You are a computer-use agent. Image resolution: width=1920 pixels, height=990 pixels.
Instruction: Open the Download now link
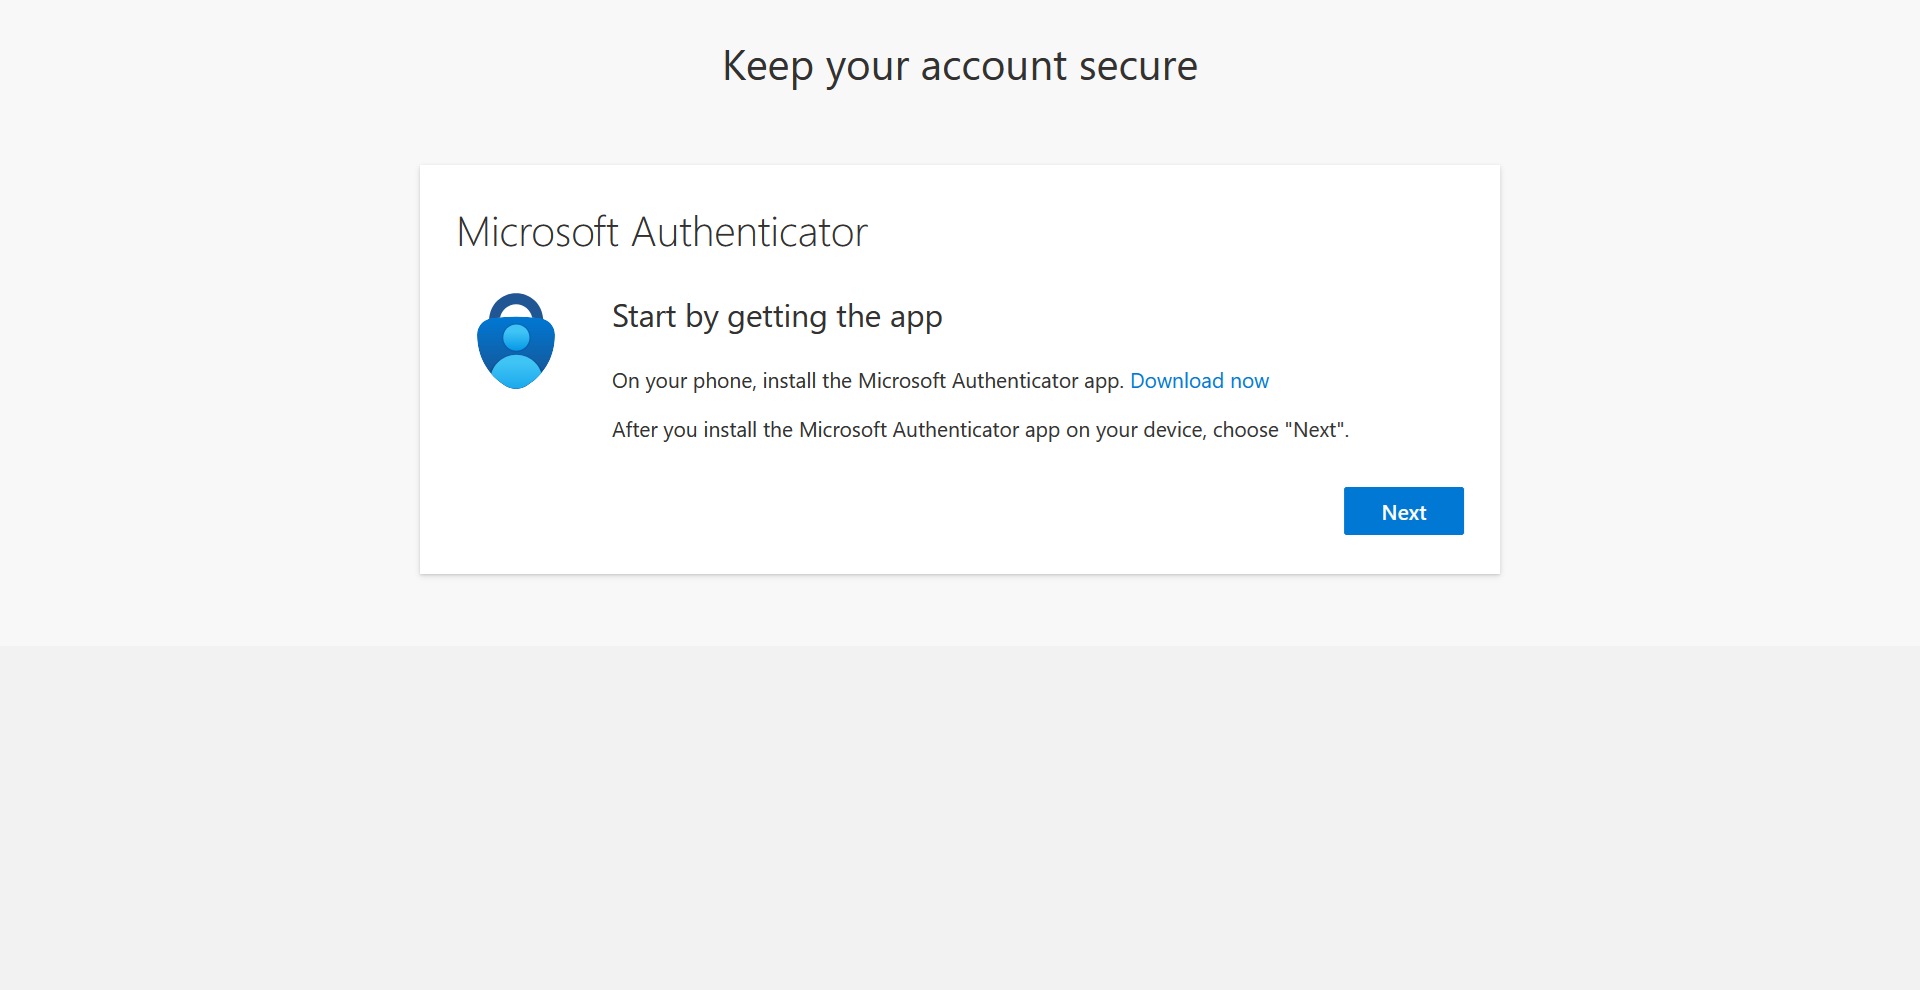coord(1199,381)
